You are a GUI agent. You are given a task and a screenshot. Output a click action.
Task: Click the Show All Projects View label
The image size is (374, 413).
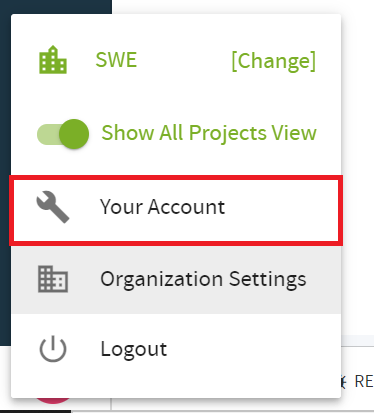209,133
